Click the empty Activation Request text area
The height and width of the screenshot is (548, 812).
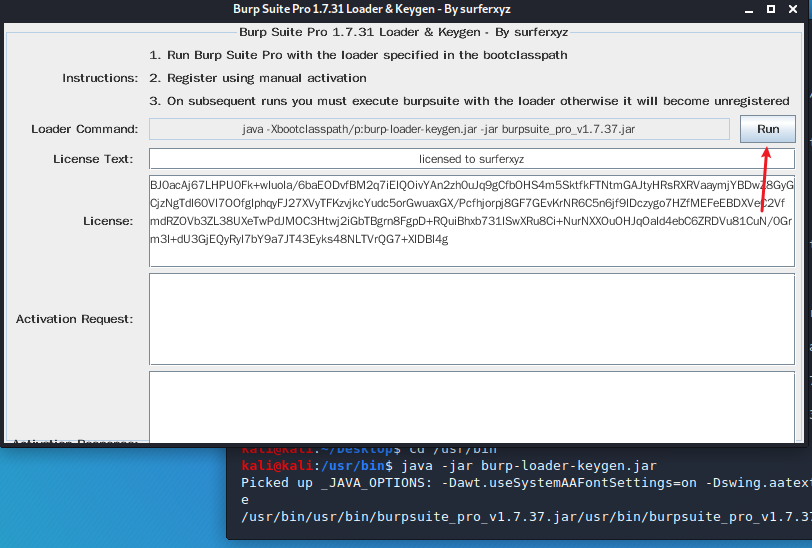click(472, 319)
